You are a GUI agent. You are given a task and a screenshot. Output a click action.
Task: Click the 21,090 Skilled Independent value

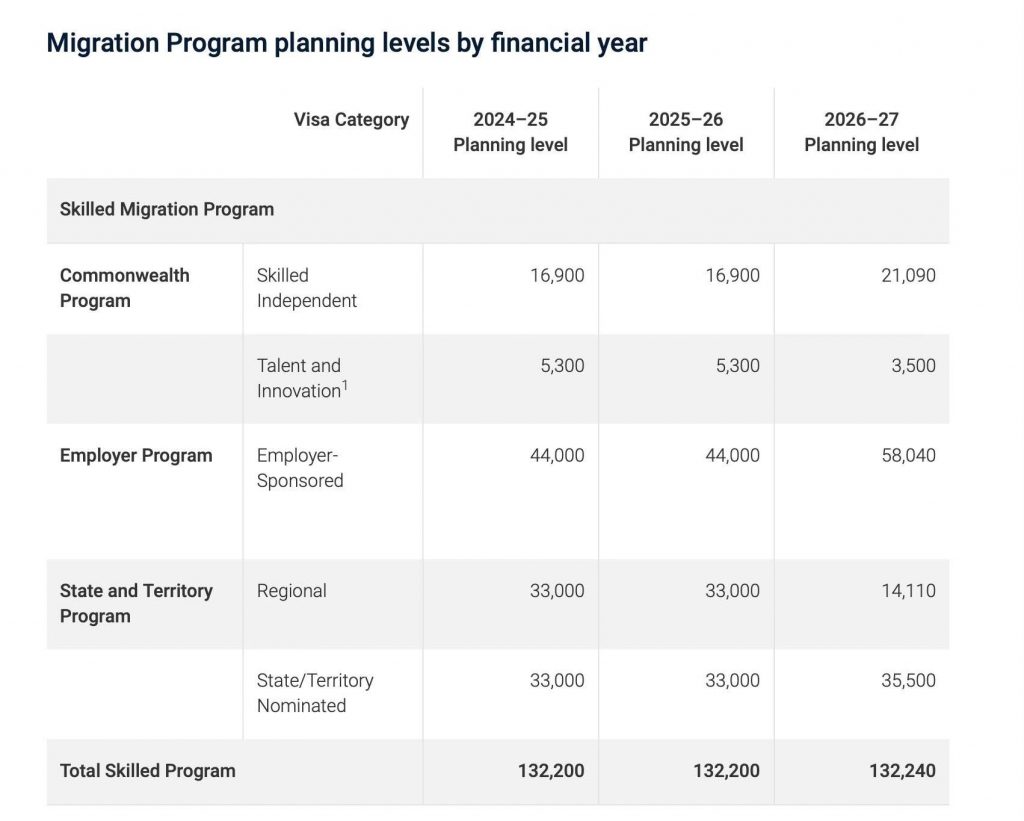point(908,276)
